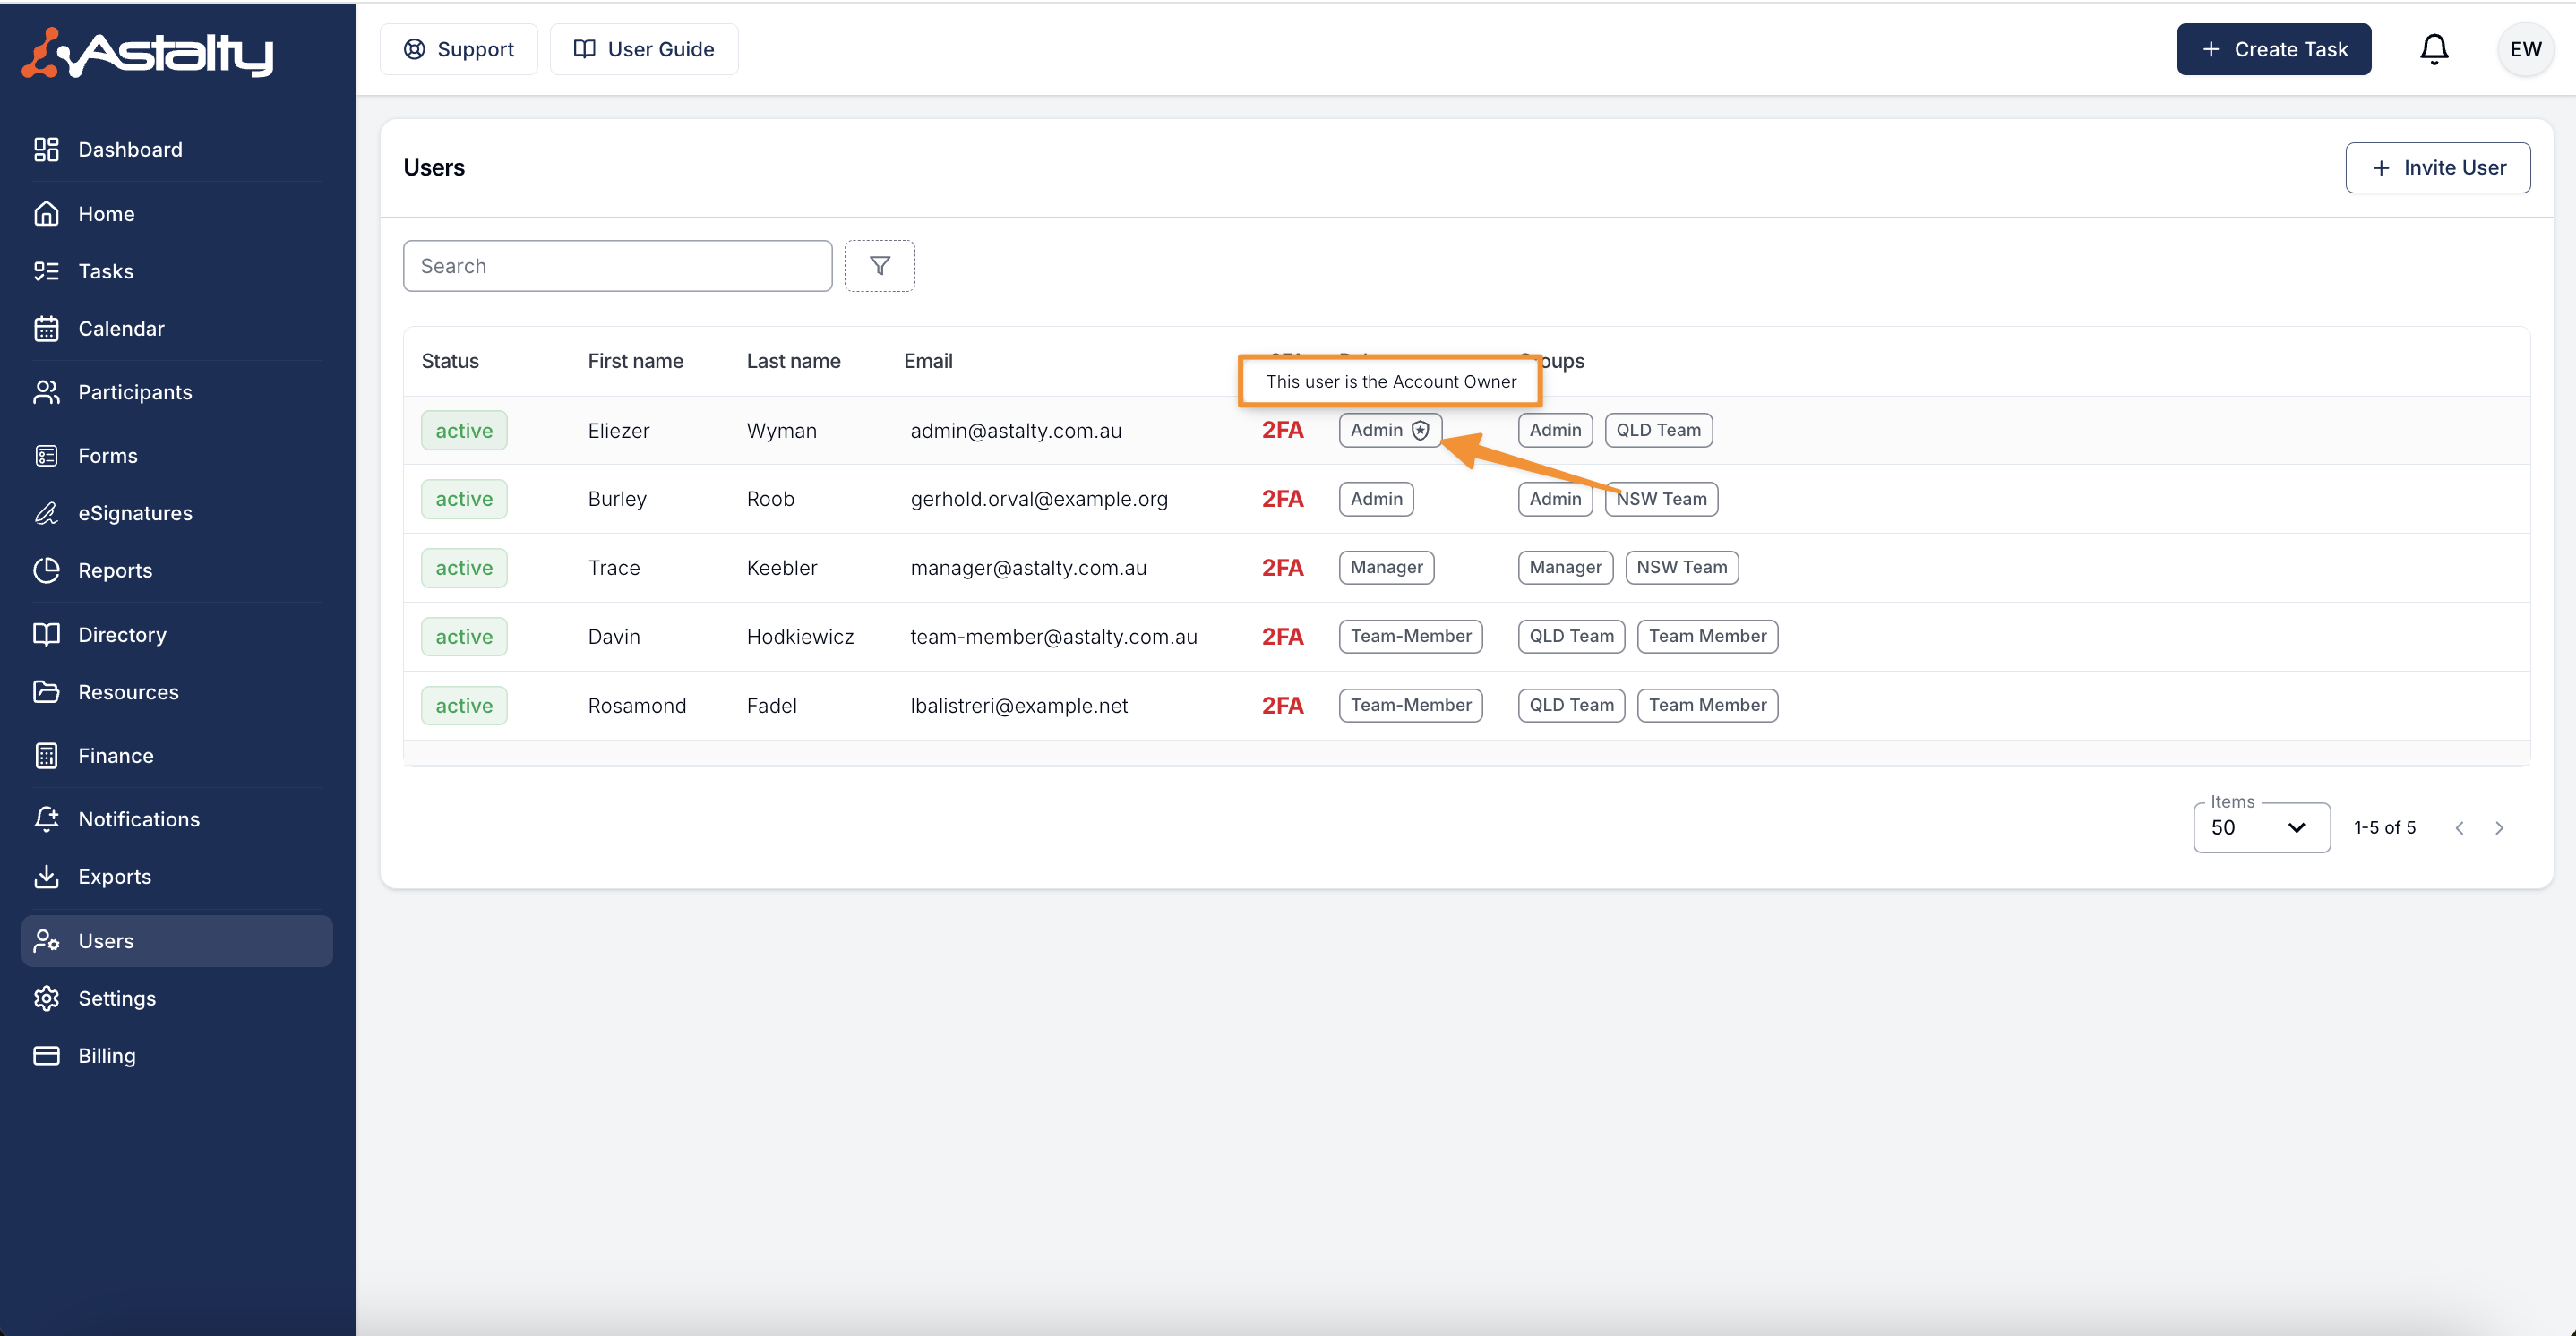The width and height of the screenshot is (2576, 1336).
Task: Click the Support button
Action: click(x=458, y=49)
